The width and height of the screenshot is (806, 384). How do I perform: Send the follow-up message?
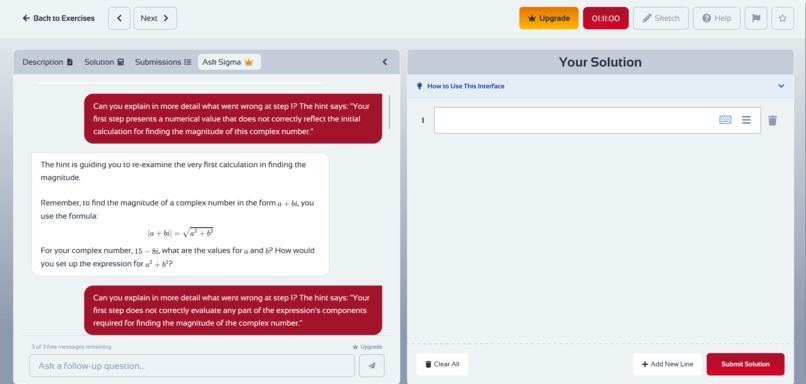372,366
